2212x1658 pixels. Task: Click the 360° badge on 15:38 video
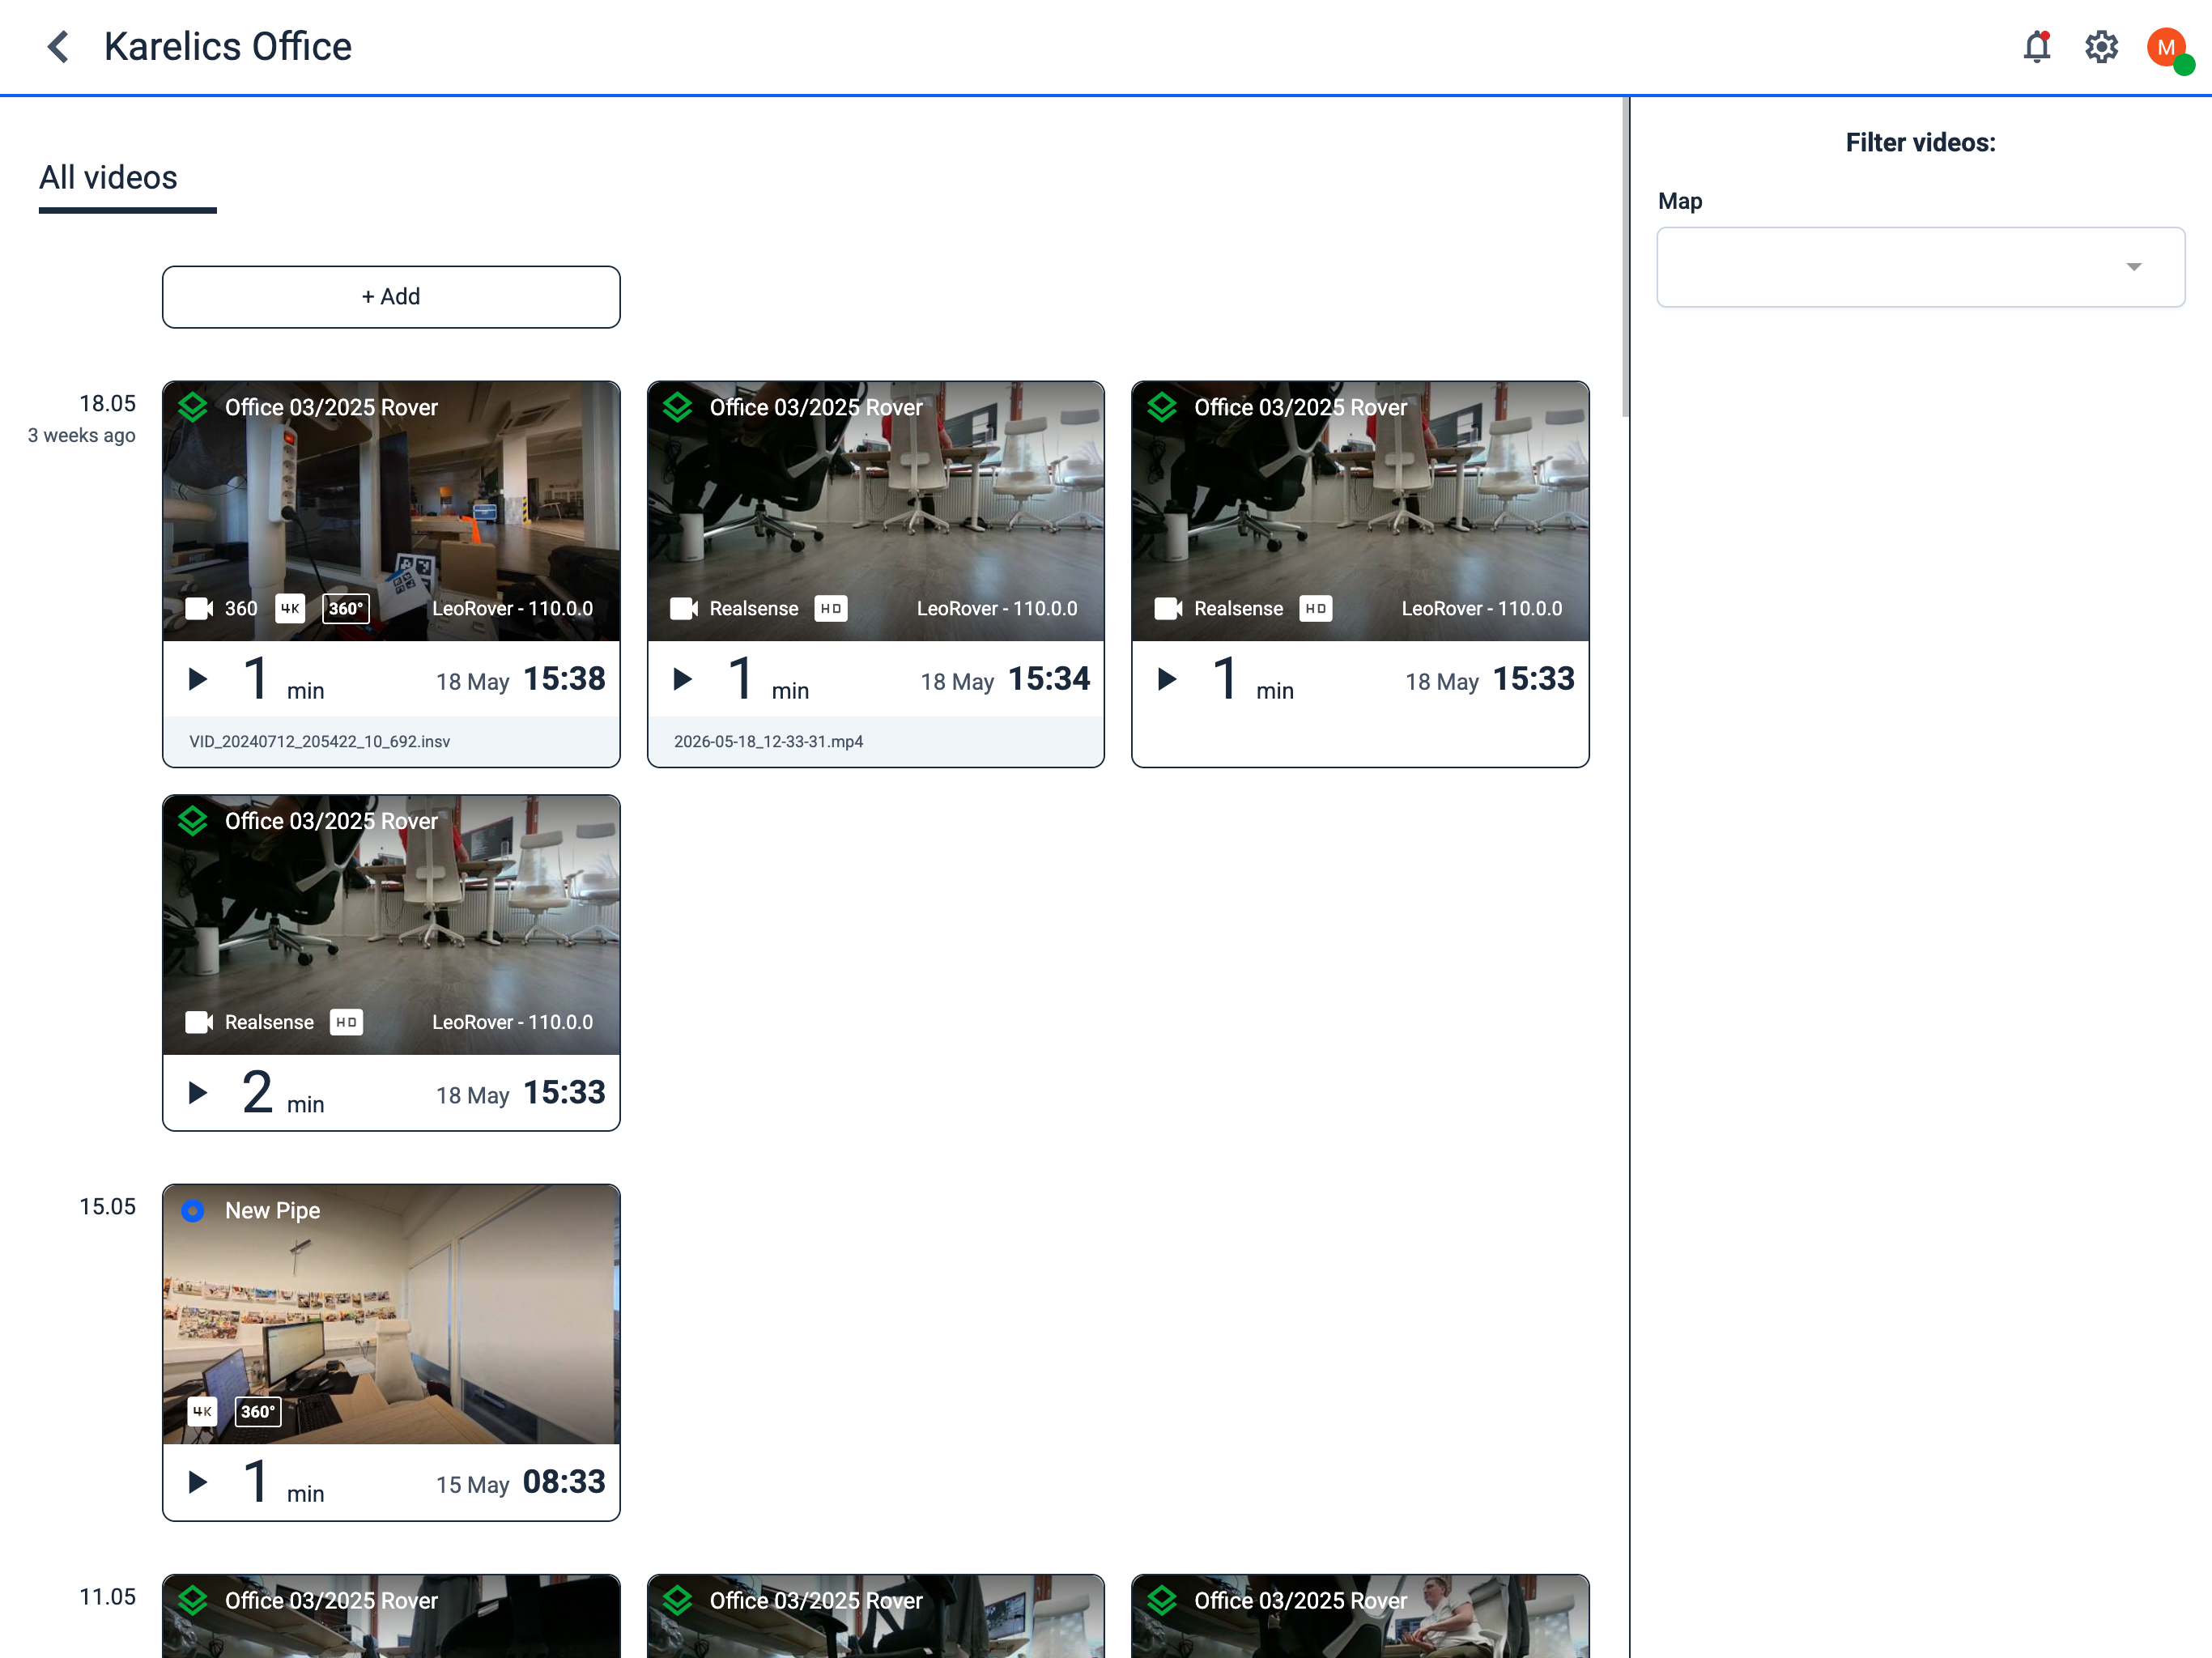coord(346,609)
